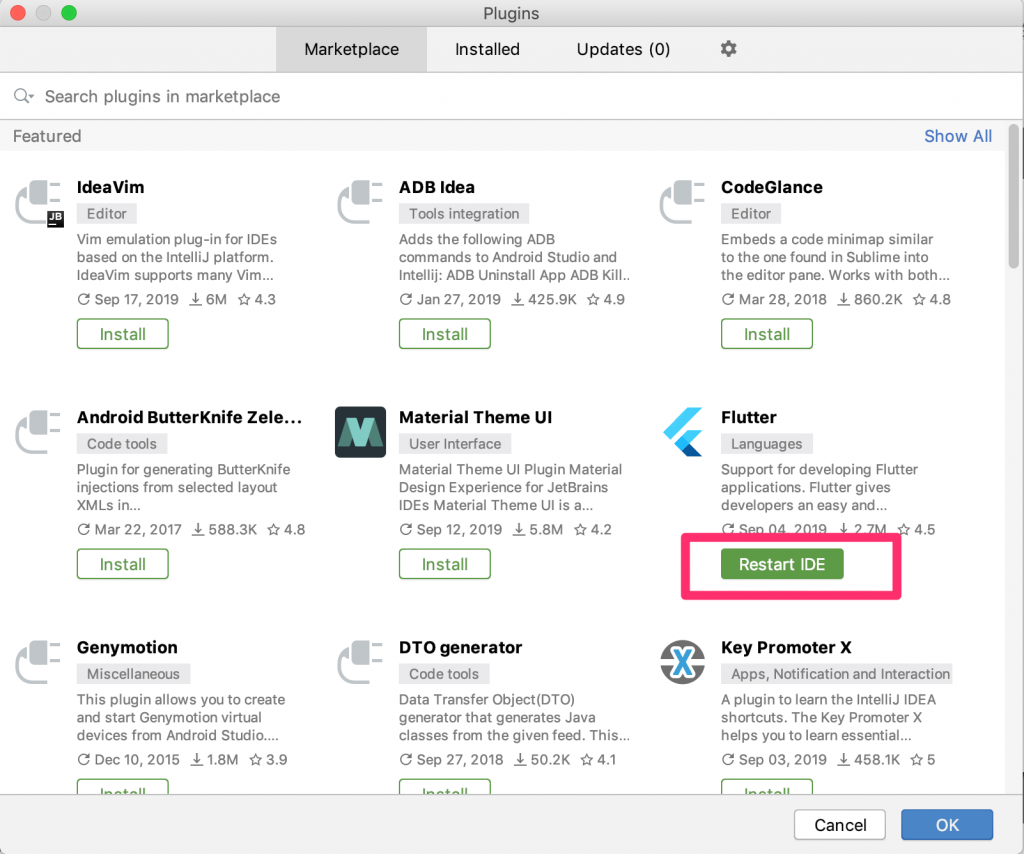Image resolution: width=1024 pixels, height=854 pixels.
Task: Install the Material Theme UI plugin
Action: [445, 563]
